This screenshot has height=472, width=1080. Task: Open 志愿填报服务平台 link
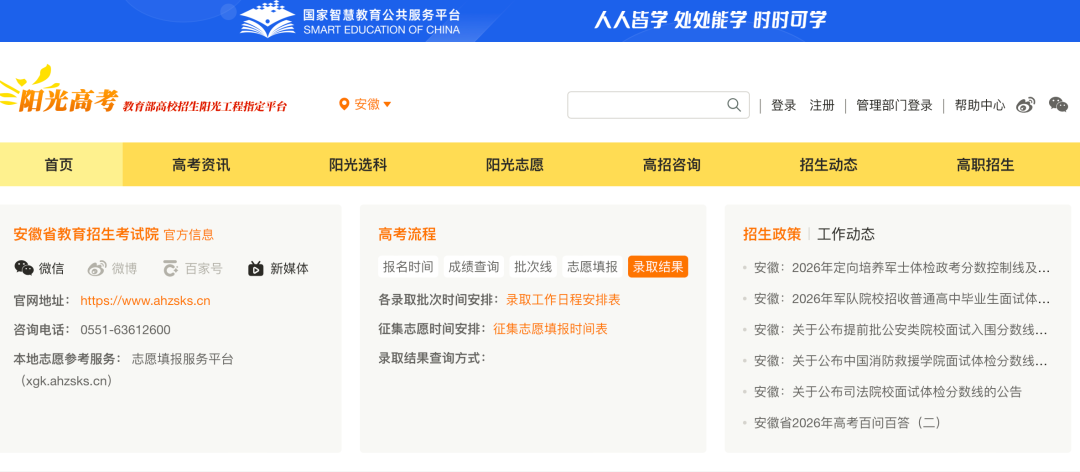pos(183,359)
